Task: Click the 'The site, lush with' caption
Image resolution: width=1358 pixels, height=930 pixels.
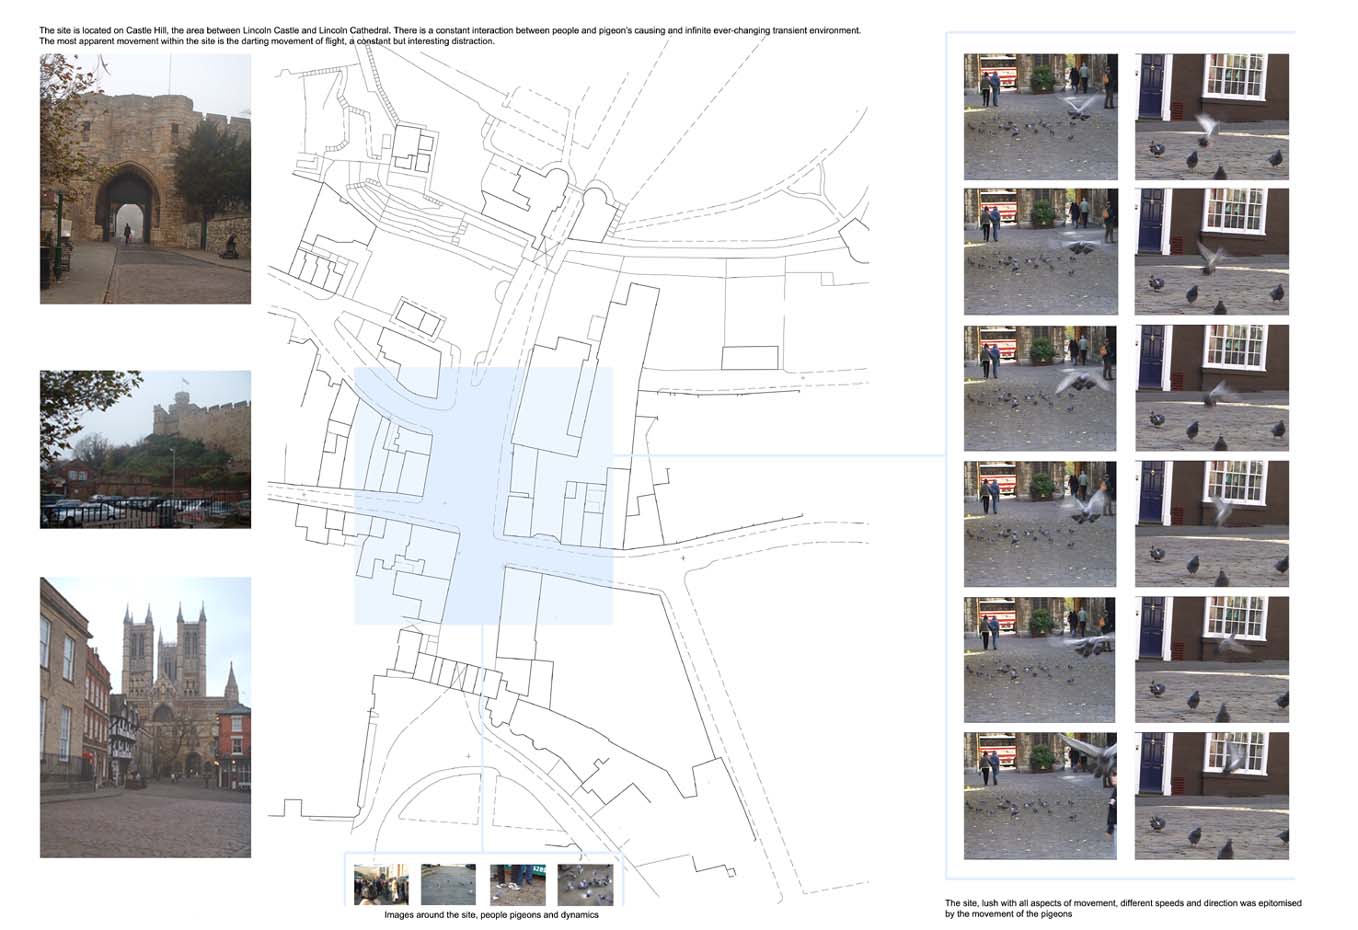Action: [x=1122, y=908]
